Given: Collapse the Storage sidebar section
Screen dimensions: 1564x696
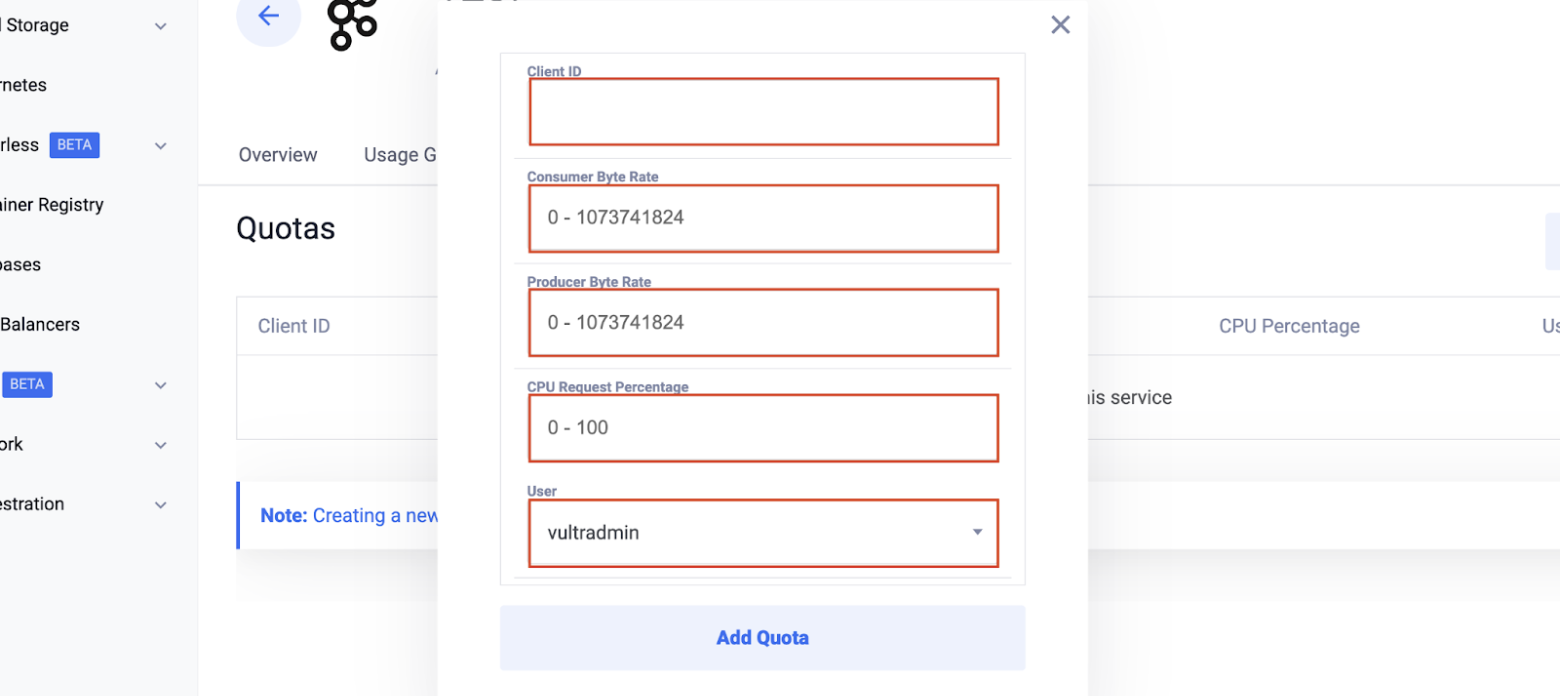Looking at the screenshot, I should tap(160, 25).
